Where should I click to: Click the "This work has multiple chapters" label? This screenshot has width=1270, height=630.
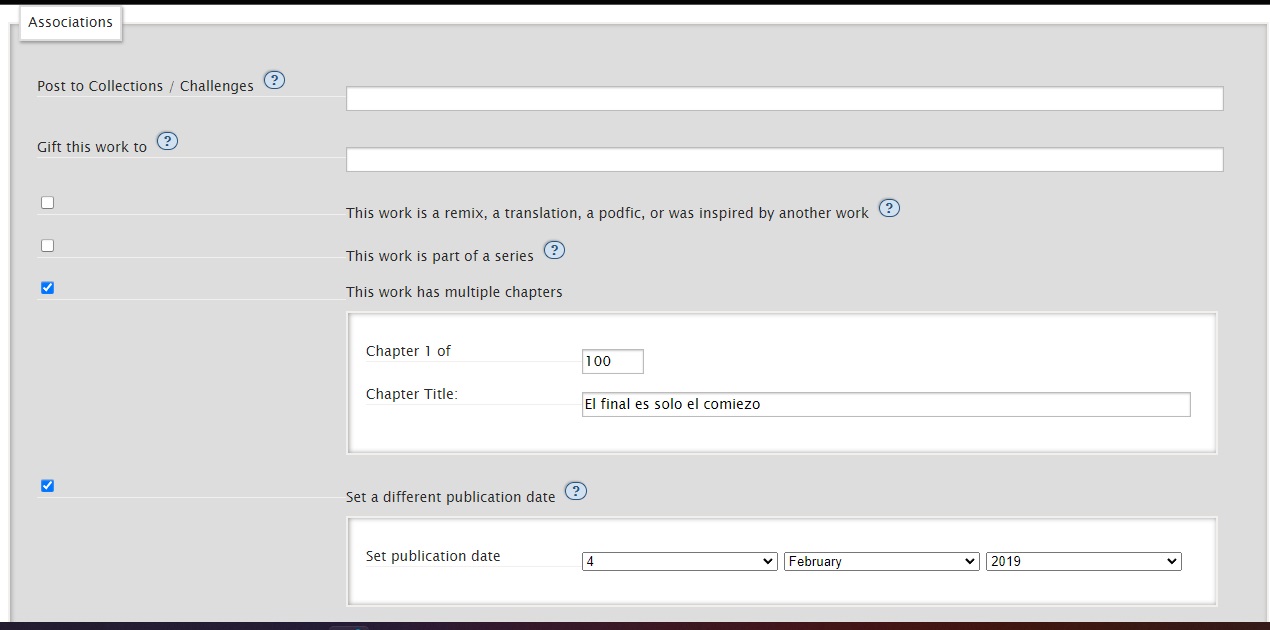pos(454,292)
